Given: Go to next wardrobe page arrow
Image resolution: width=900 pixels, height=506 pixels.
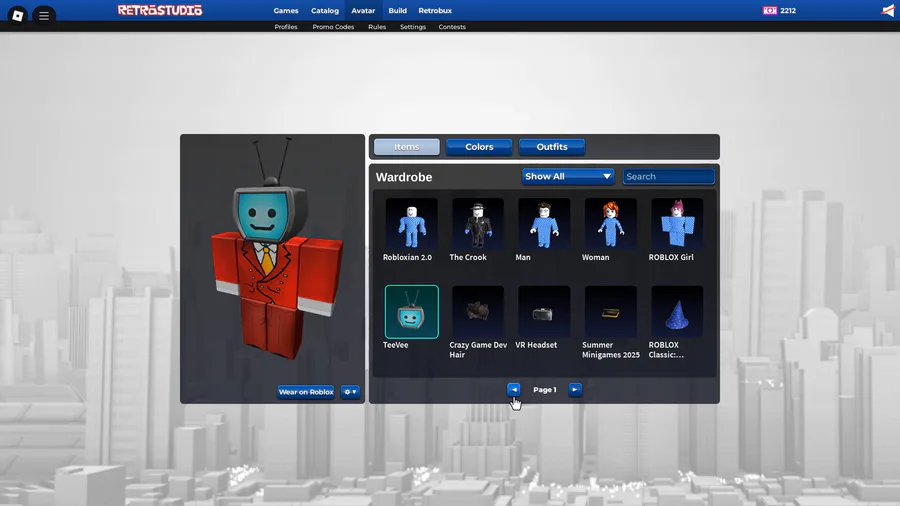Looking at the screenshot, I should click(575, 390).
